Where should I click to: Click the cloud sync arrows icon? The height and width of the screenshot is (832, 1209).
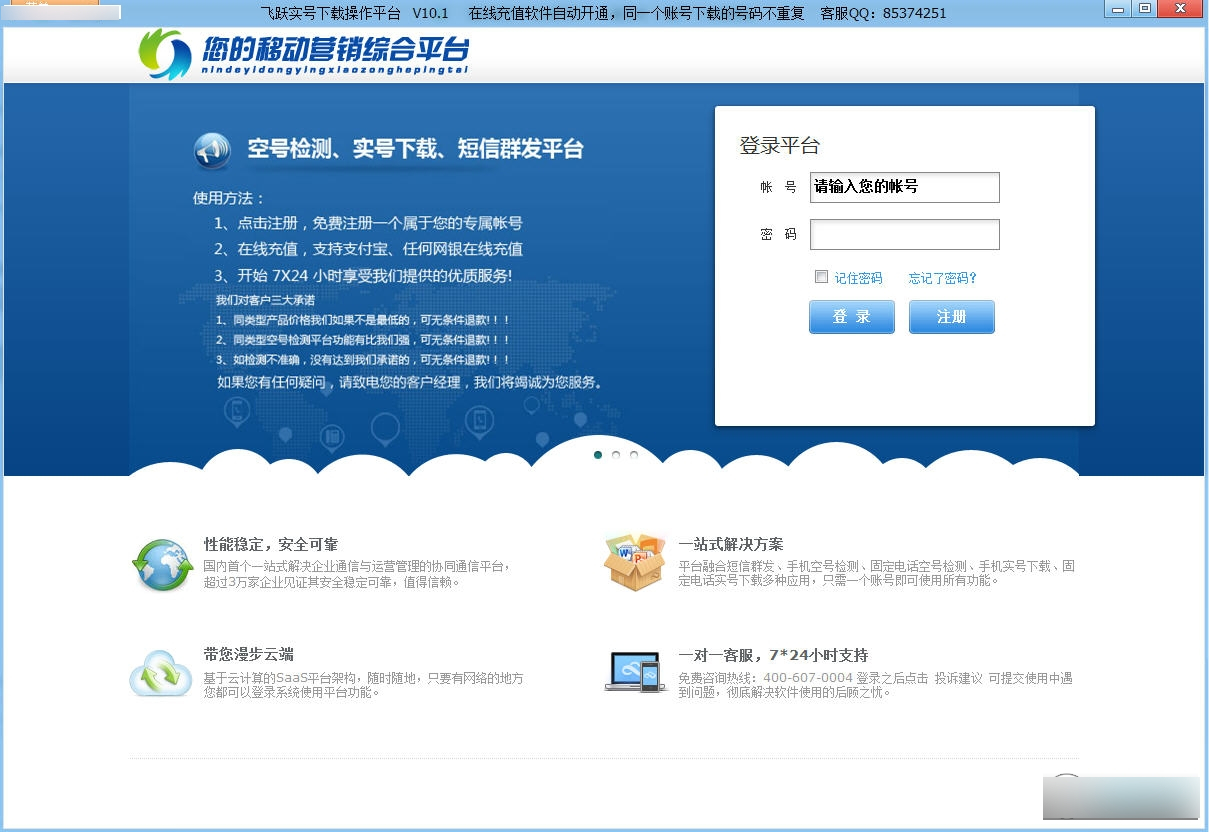160,673
